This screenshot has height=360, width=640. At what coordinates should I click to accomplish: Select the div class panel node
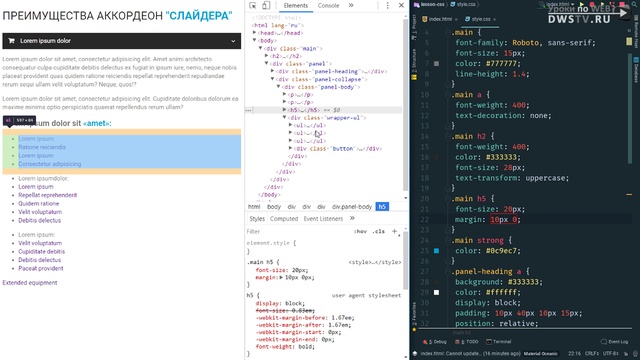pyautogui.click(x=301, y=64)
